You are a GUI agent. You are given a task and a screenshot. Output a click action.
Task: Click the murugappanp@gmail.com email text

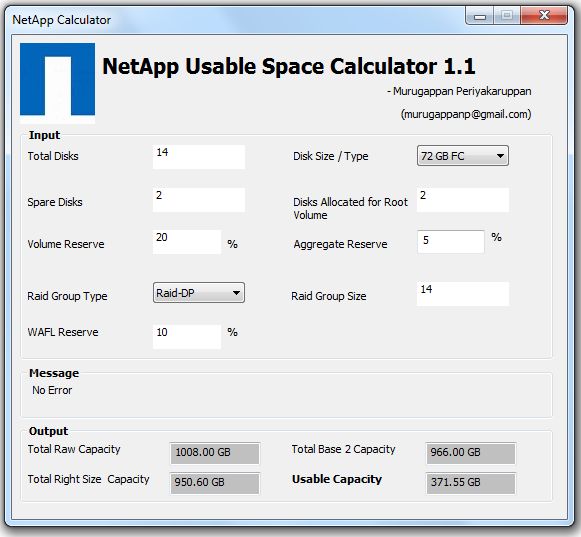(466, 114)
